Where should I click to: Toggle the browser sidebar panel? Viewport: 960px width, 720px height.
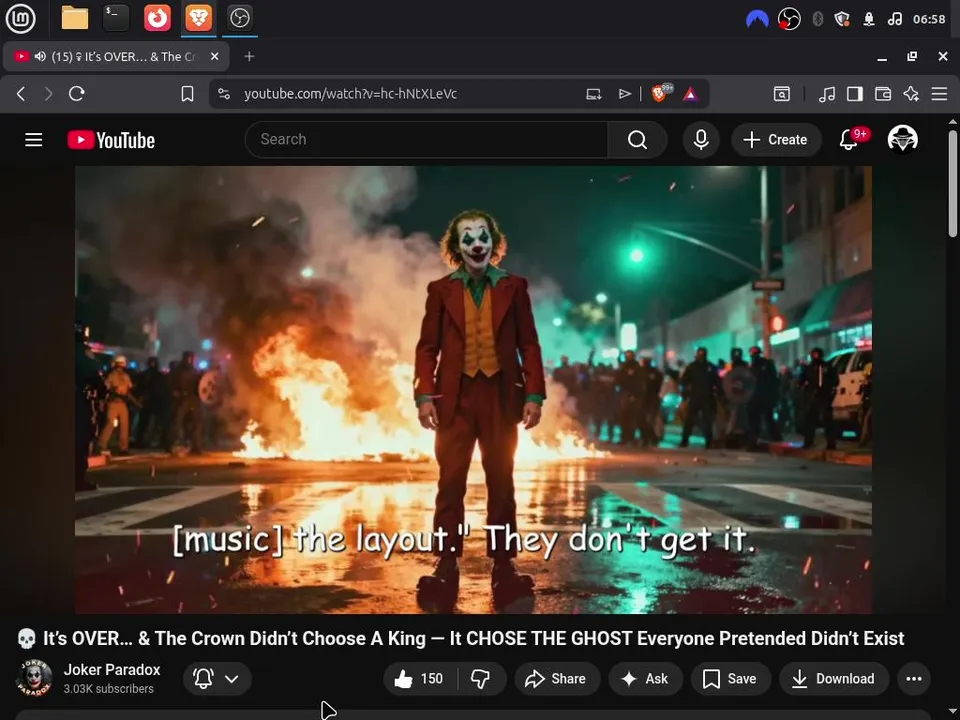click(855, 94)
